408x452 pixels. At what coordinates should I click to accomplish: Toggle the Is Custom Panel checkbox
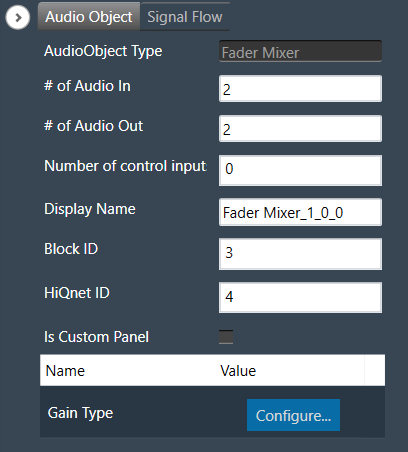coord(226,337)
